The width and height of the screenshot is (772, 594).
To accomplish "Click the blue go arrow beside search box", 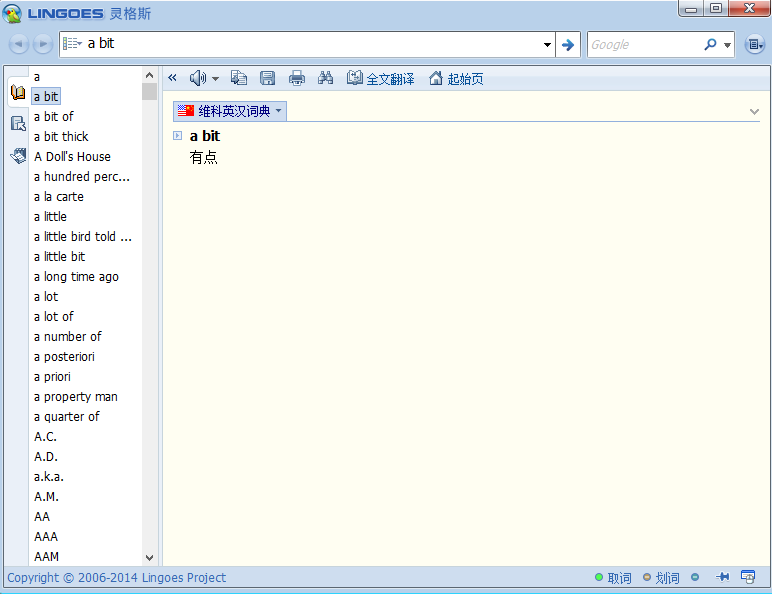I will tap(567, 44).
